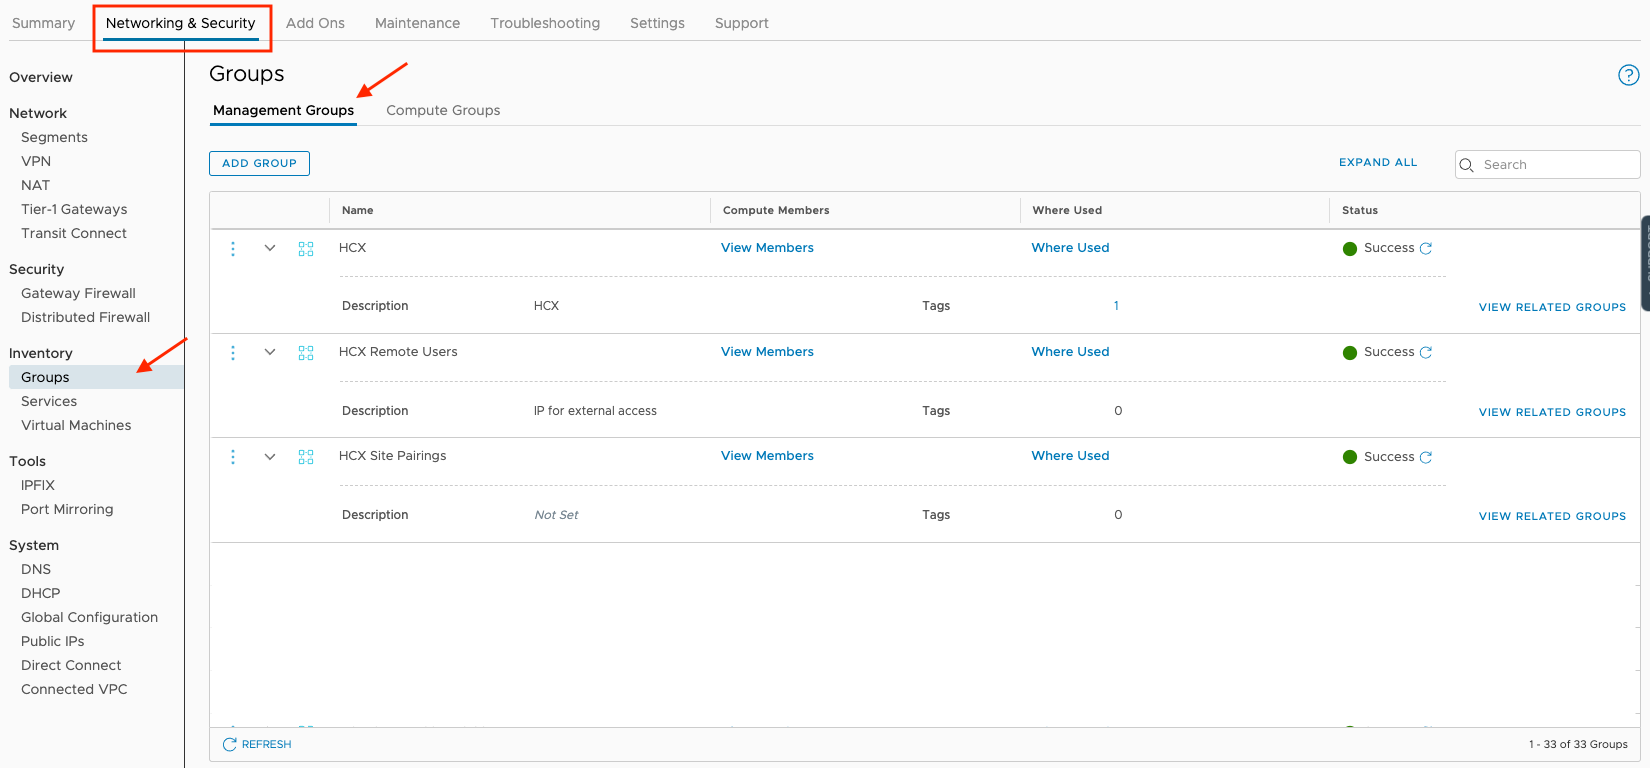Open actions menu for HCX Site Pairings
The height and width of the screenshot is (768, 1650).
pyautogui.click(x=233, y=456)
